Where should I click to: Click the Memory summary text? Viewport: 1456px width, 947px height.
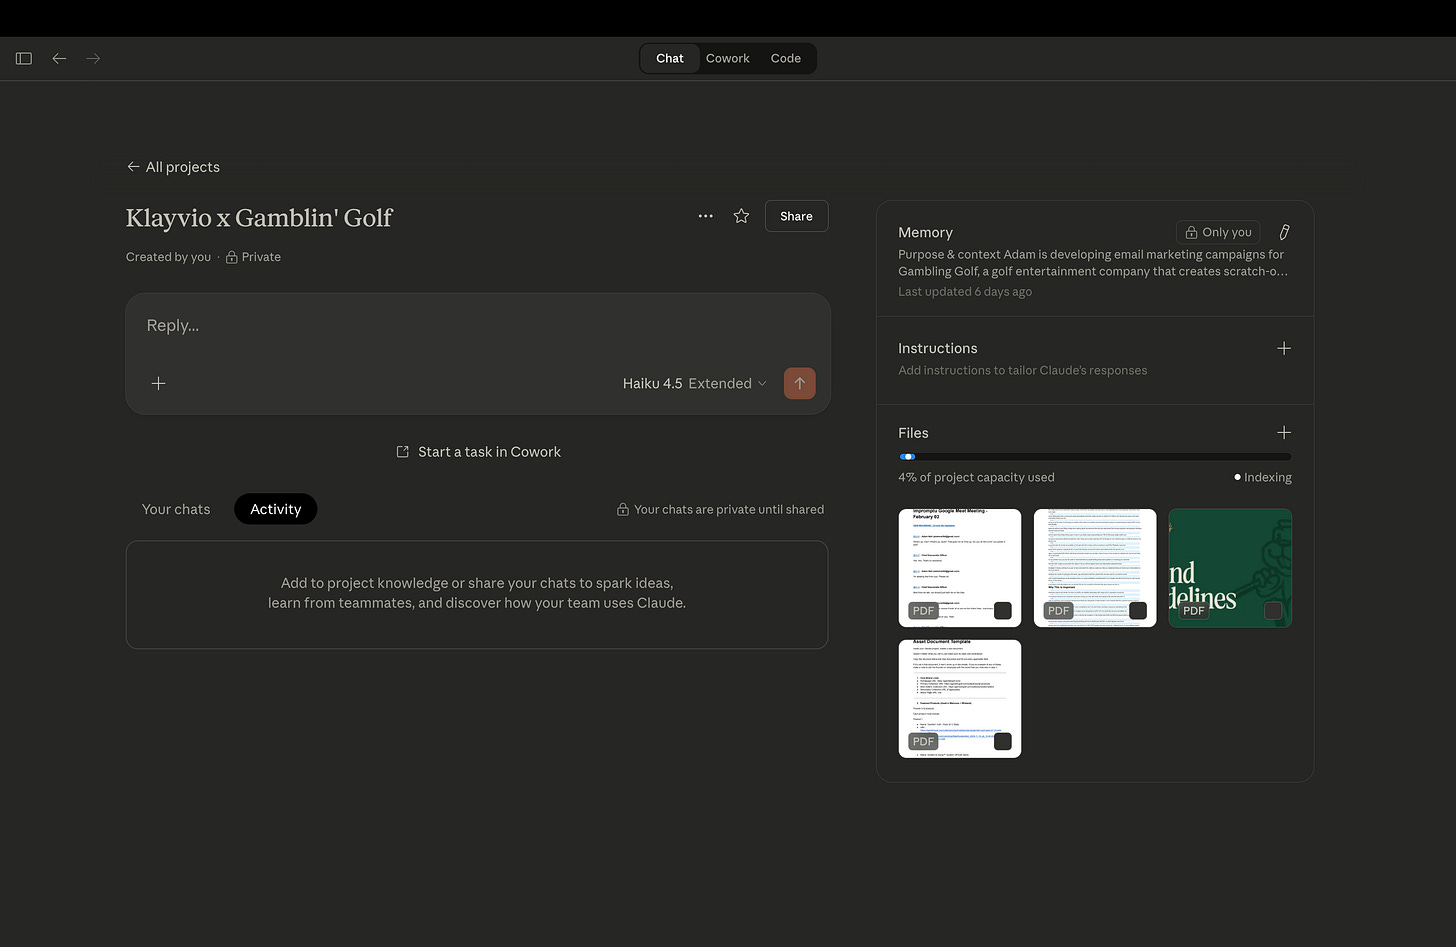pyautogui.click(x=1093, y=263)
